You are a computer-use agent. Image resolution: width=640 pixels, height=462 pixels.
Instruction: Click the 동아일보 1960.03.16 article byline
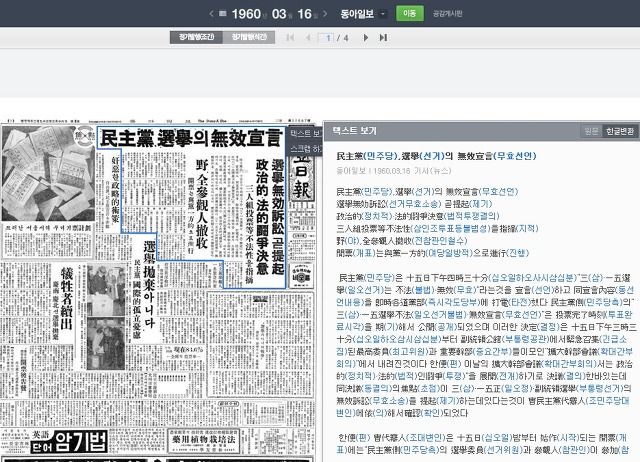[x=393, y=171]
